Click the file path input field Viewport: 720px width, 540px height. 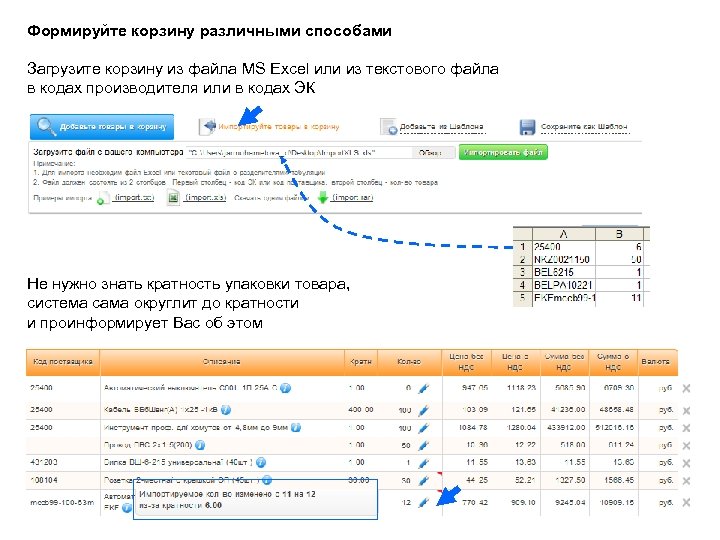pyautogui.click(x=299, y=152)
